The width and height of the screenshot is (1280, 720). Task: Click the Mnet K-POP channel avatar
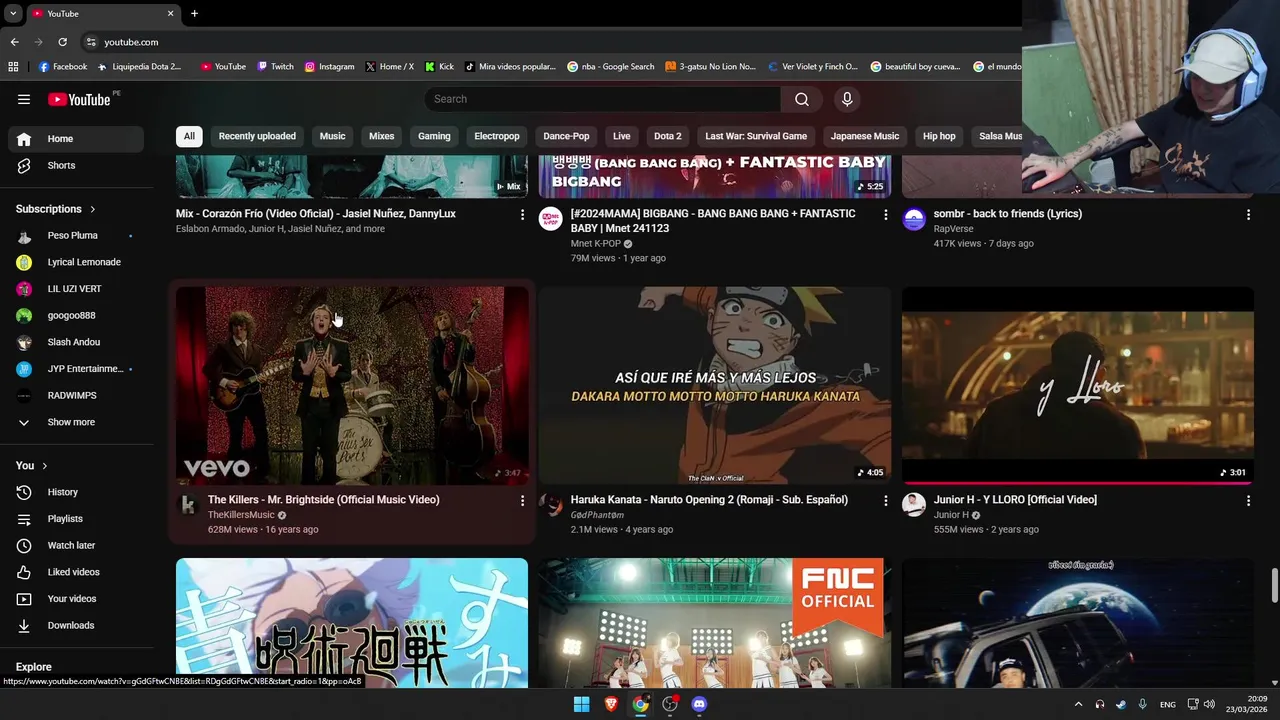pyautogui.click(x=551, y=219)
